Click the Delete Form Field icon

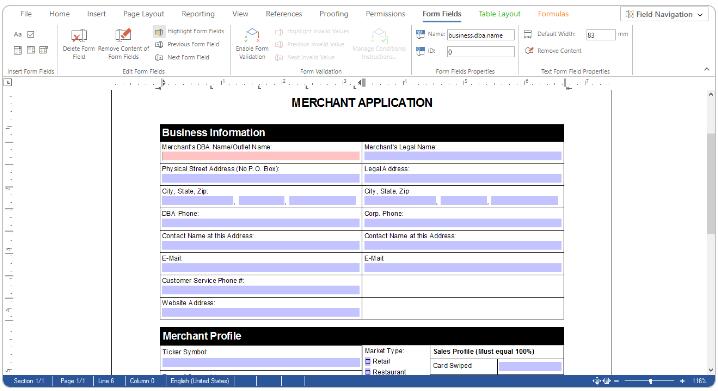(x=79, y=36)
